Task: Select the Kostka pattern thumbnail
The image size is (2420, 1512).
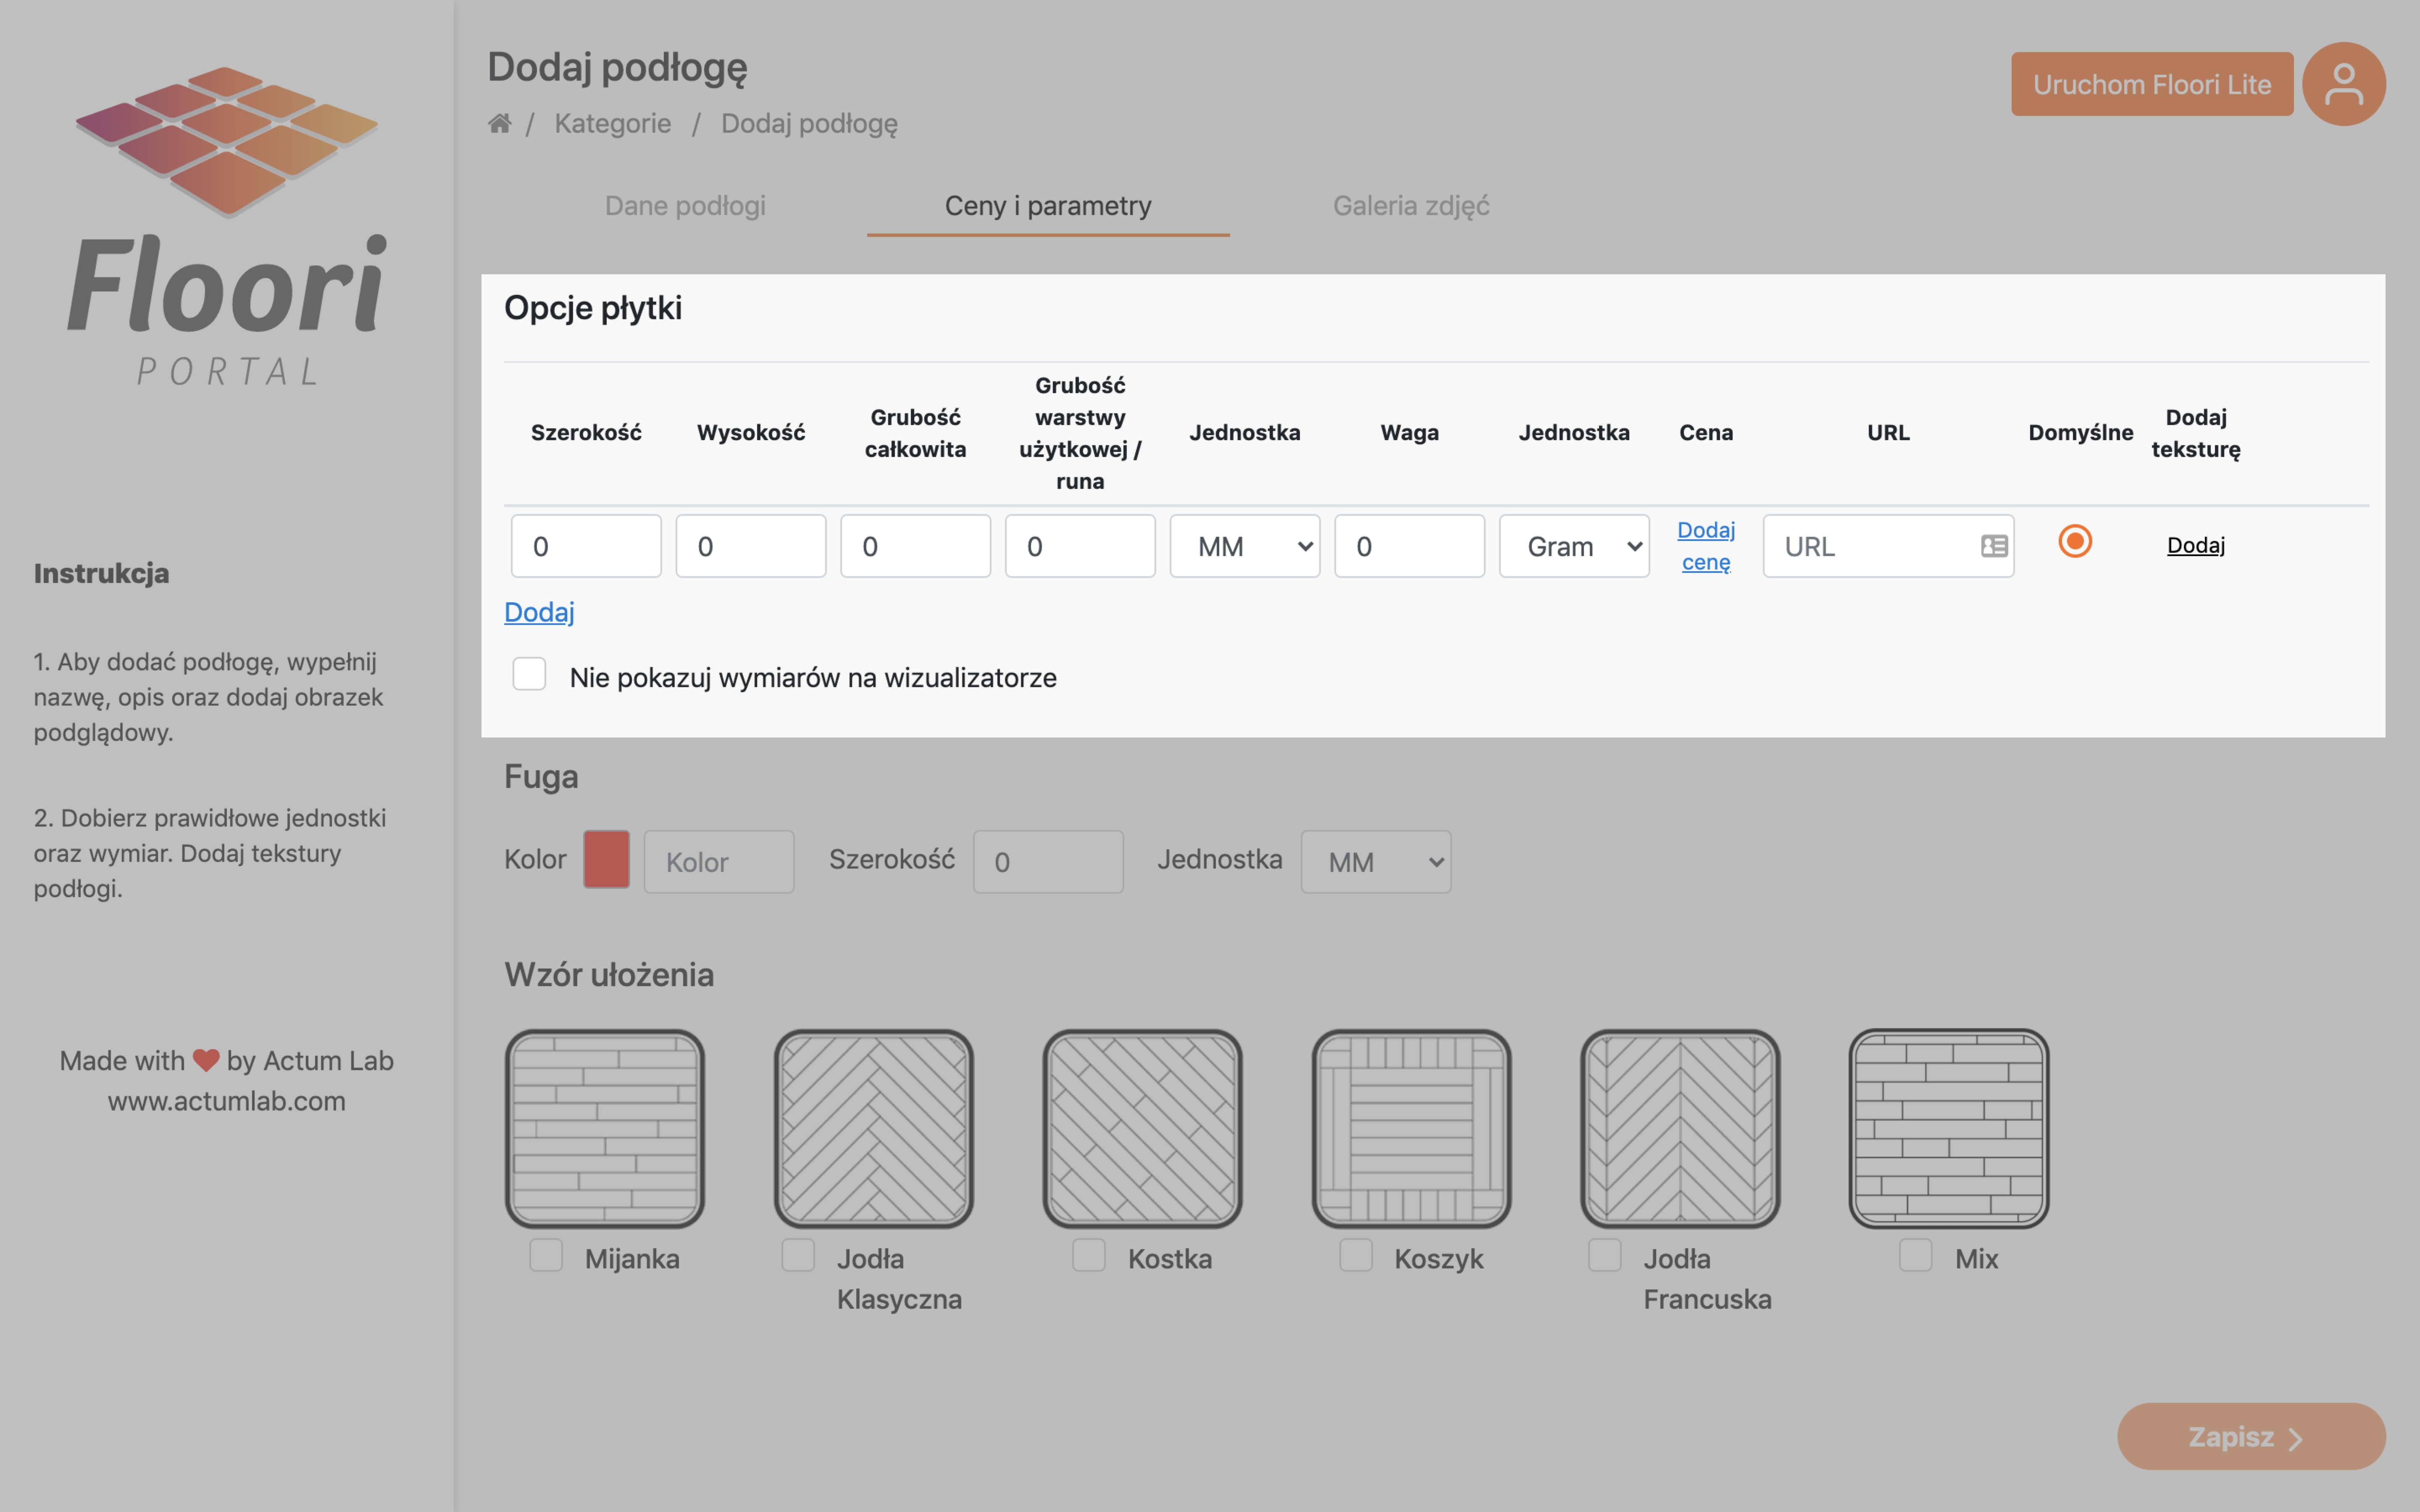Action: (x=1143, y=1129)
